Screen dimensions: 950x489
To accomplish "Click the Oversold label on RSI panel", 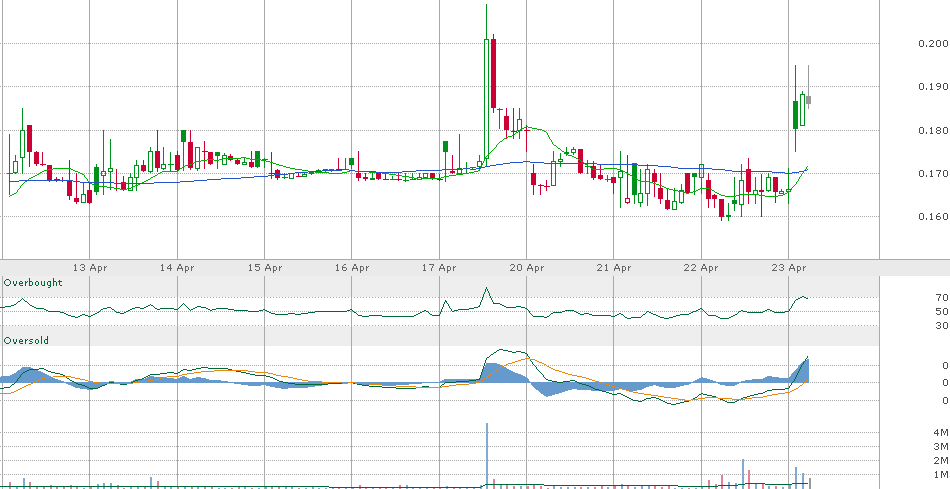I will point(26,341).
